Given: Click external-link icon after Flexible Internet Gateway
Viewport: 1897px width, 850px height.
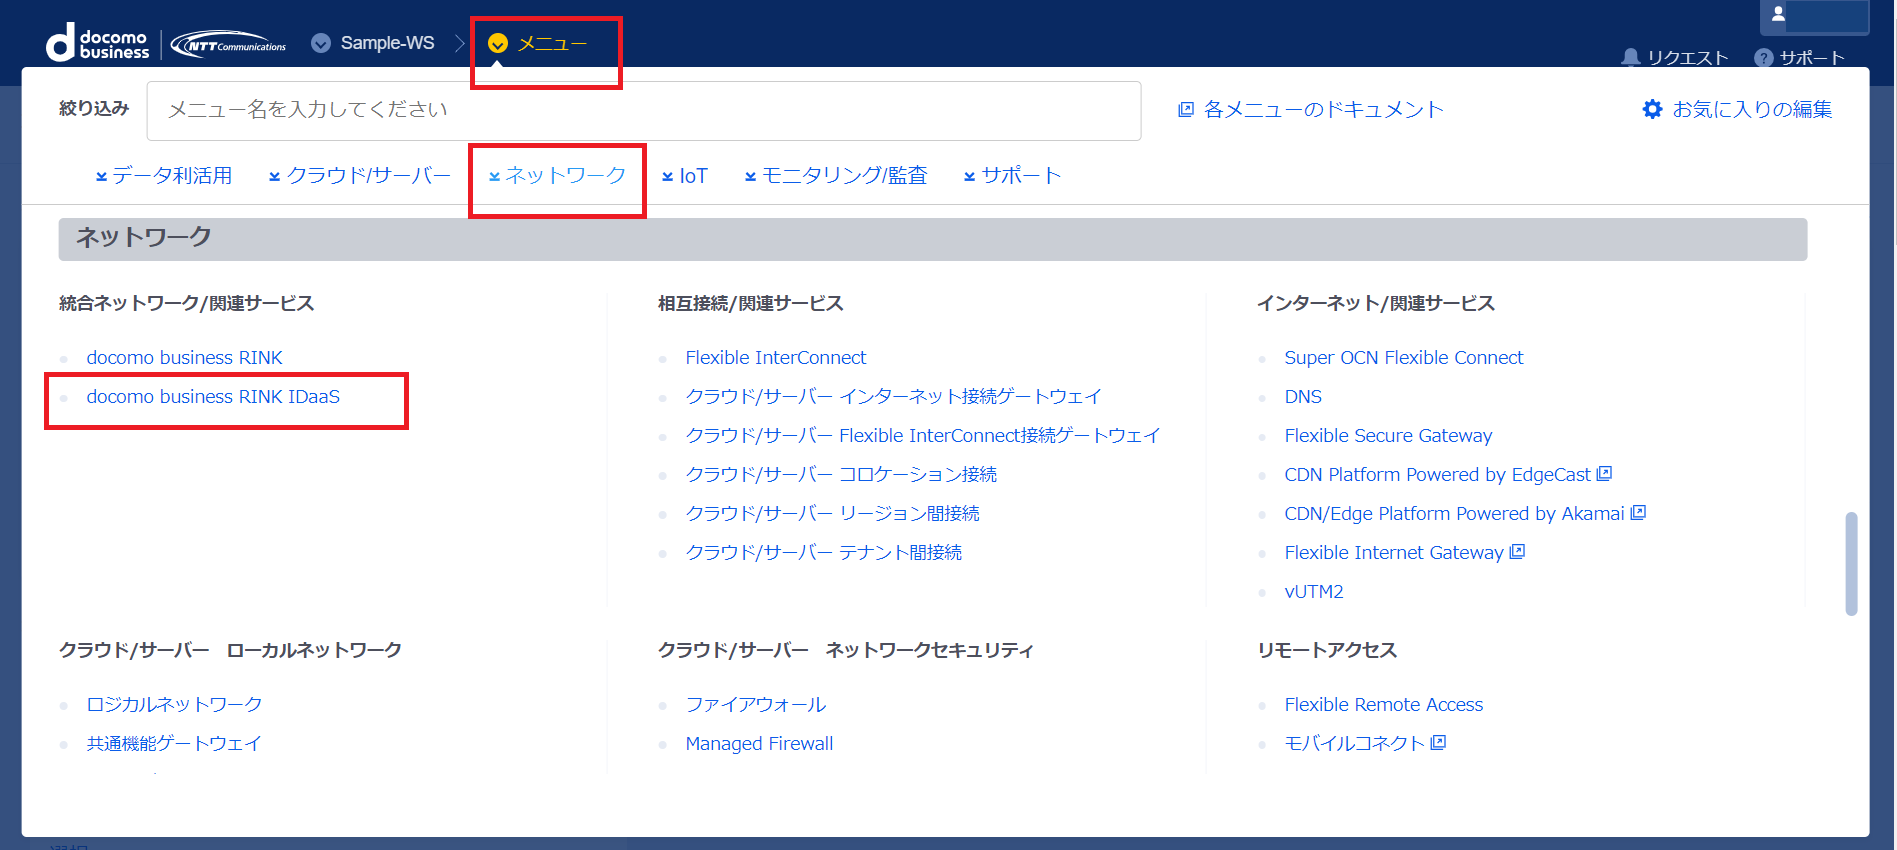Looking at the screenshot, I should pos(1517,551).
